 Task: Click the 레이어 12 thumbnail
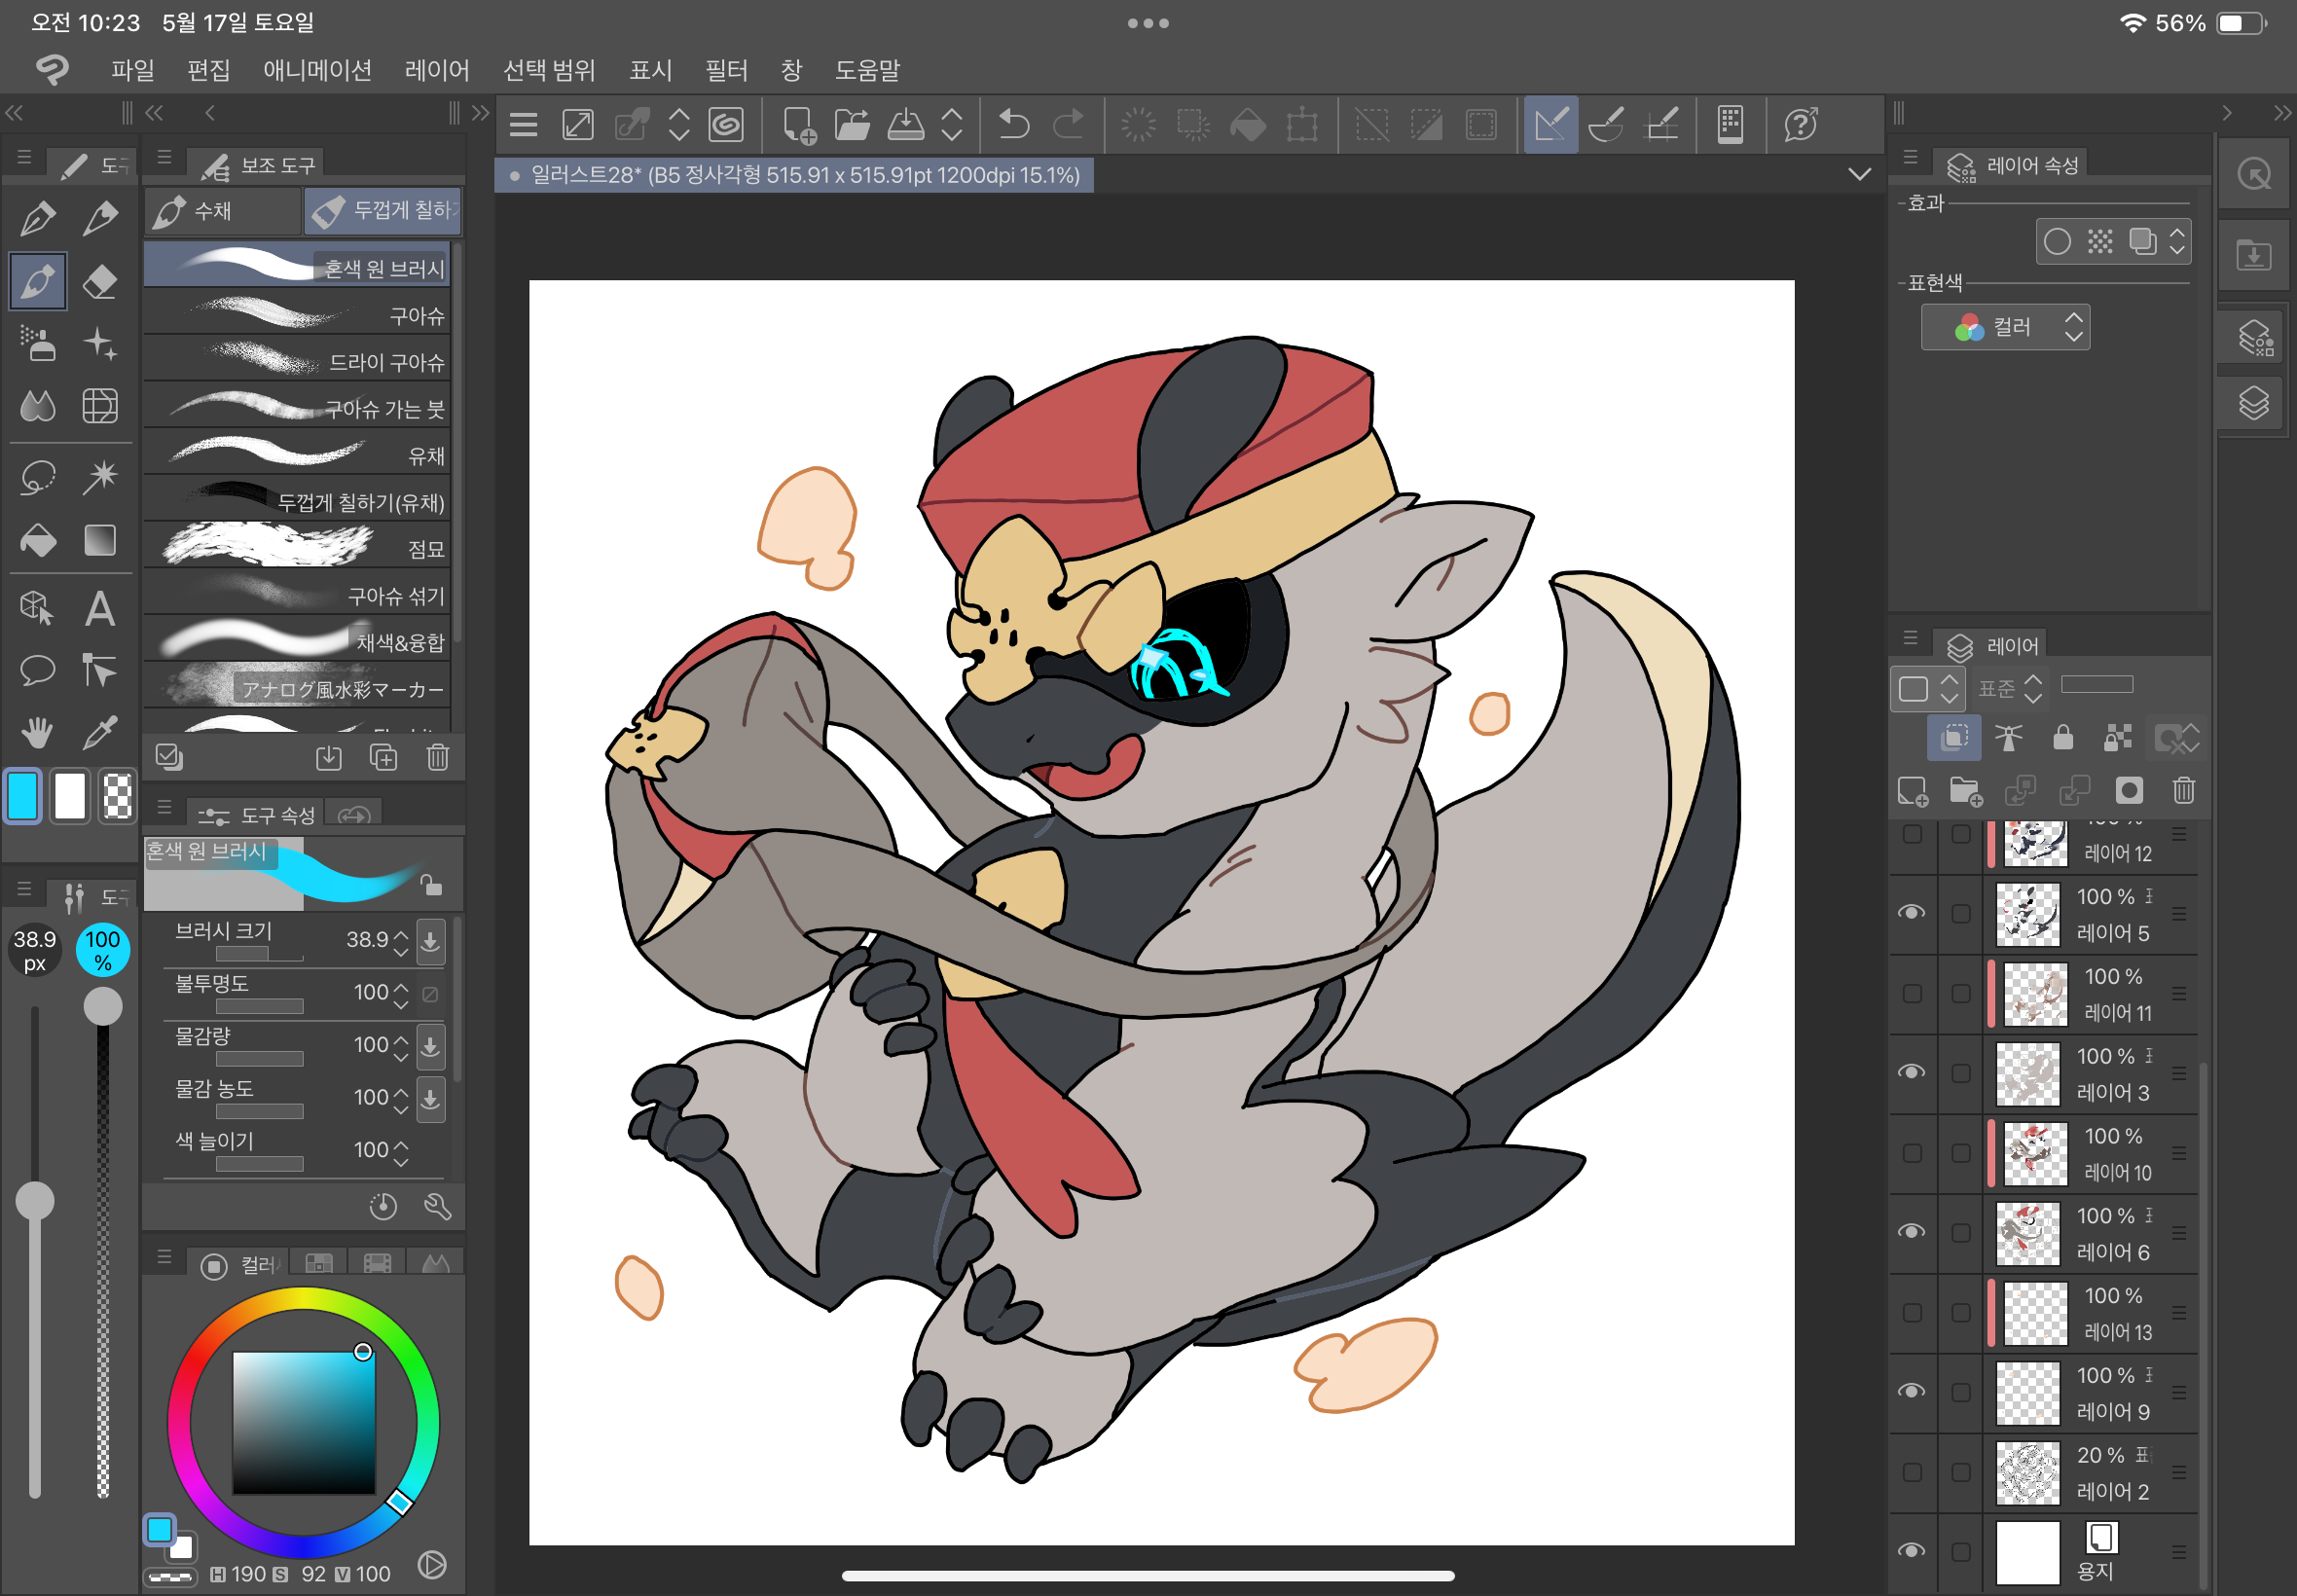2035,842
